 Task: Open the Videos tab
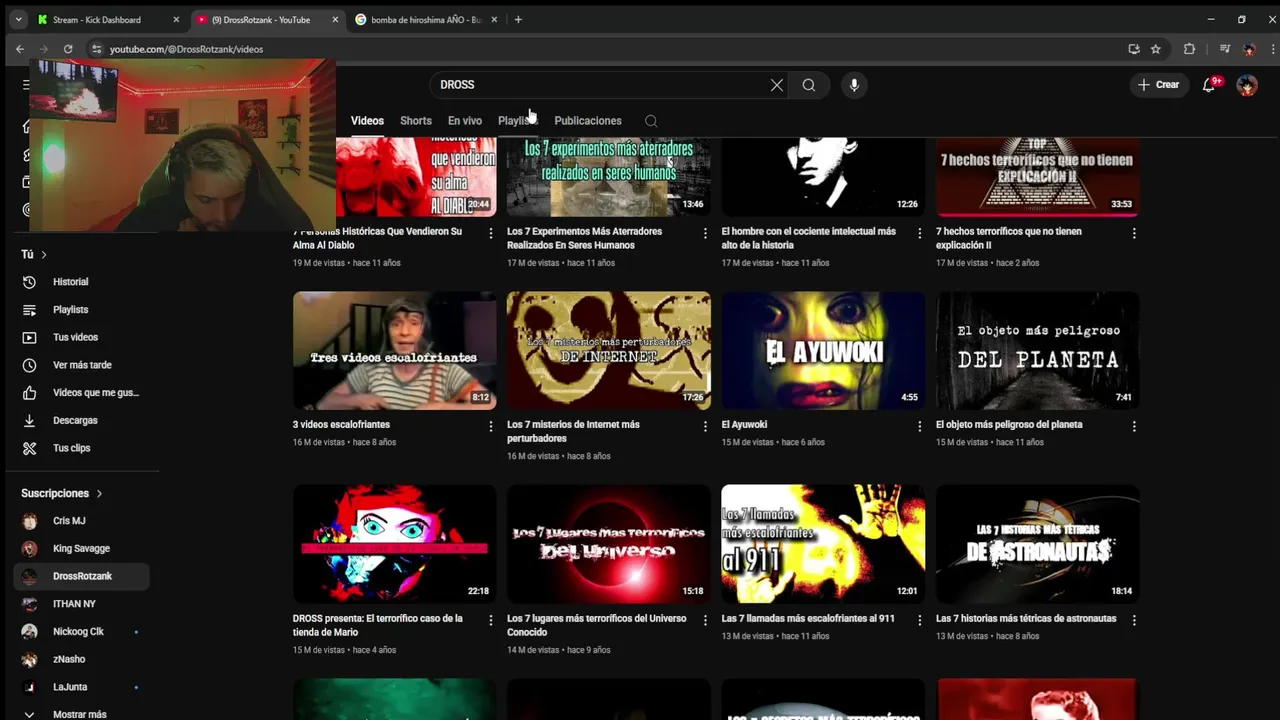[x=367, y=121]
